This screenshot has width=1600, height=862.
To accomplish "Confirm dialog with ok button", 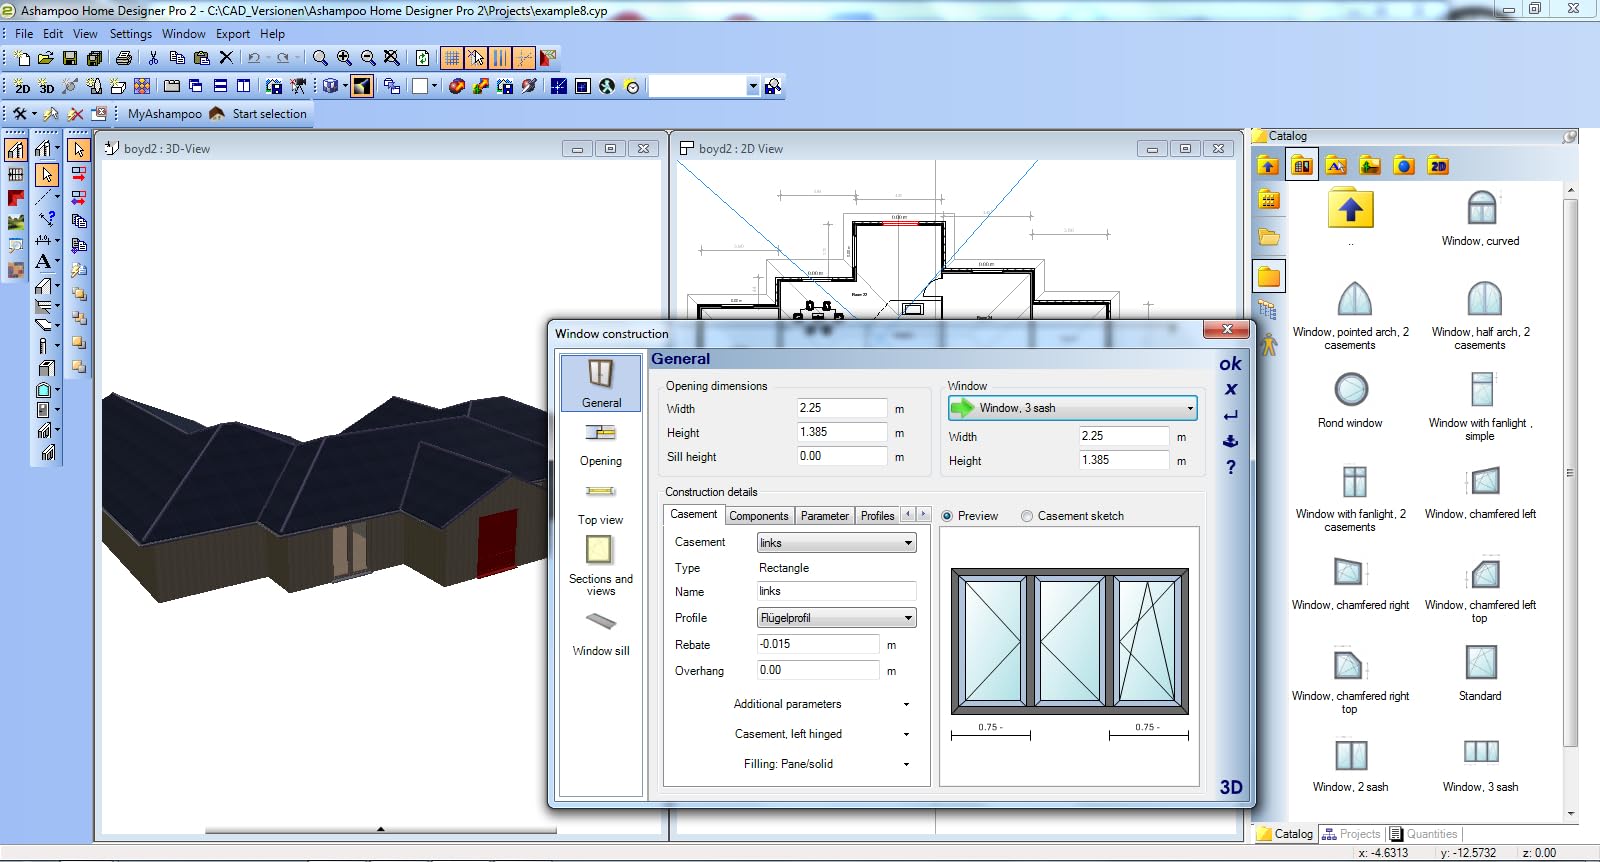I will click(1230, 364).
